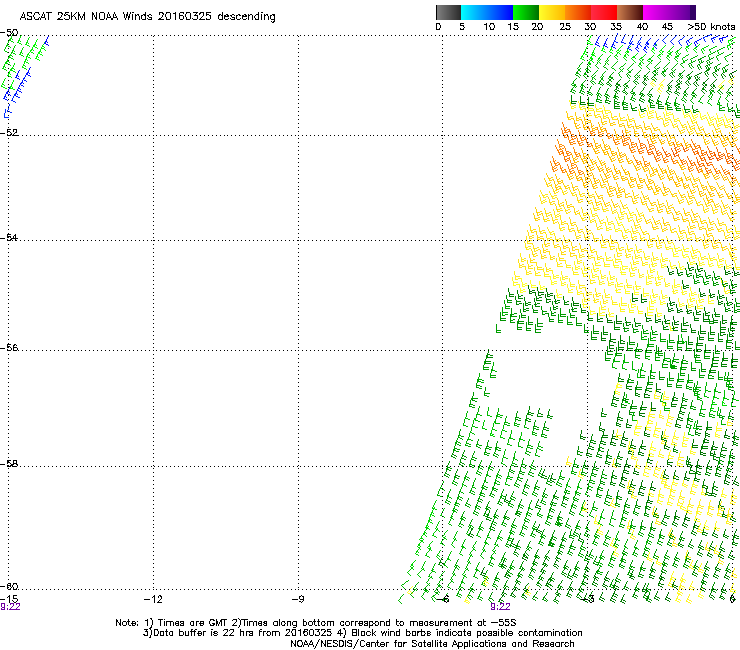Click the legend value "45" under color bar
This screenshot has width=740, height=650.
point(667,27)
